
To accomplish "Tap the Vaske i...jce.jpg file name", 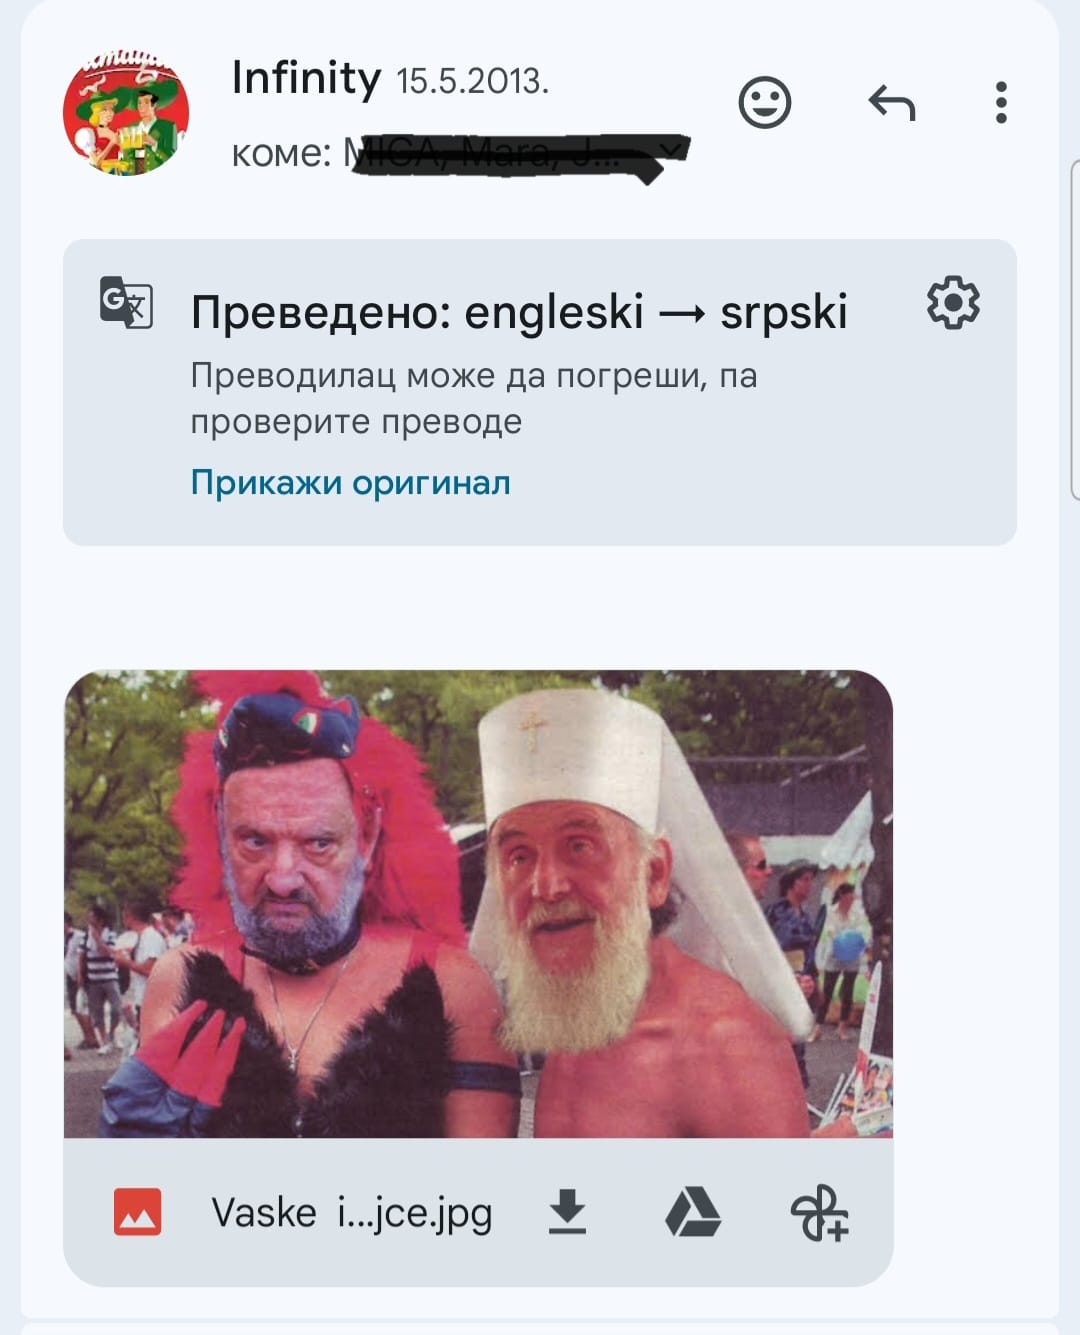I will [352, 1213].
